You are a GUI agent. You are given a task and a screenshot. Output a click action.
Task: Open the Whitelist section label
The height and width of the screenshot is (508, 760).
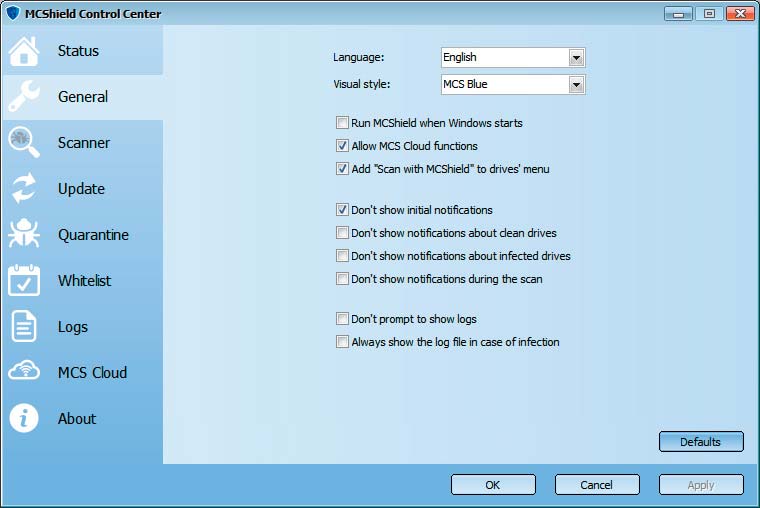(84, 281)
